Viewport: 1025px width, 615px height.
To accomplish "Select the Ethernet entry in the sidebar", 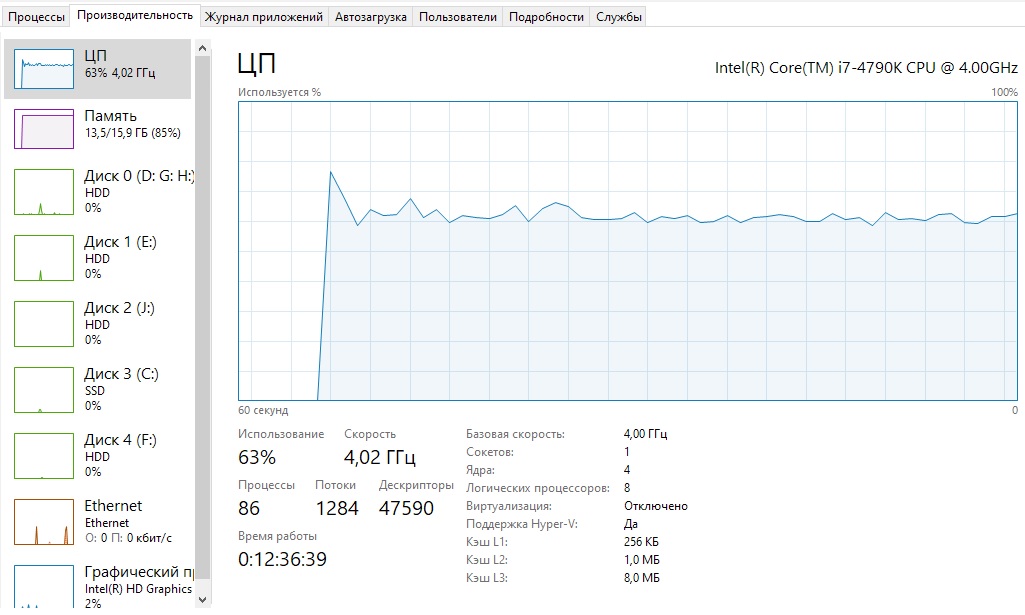I will coord(97,522).
